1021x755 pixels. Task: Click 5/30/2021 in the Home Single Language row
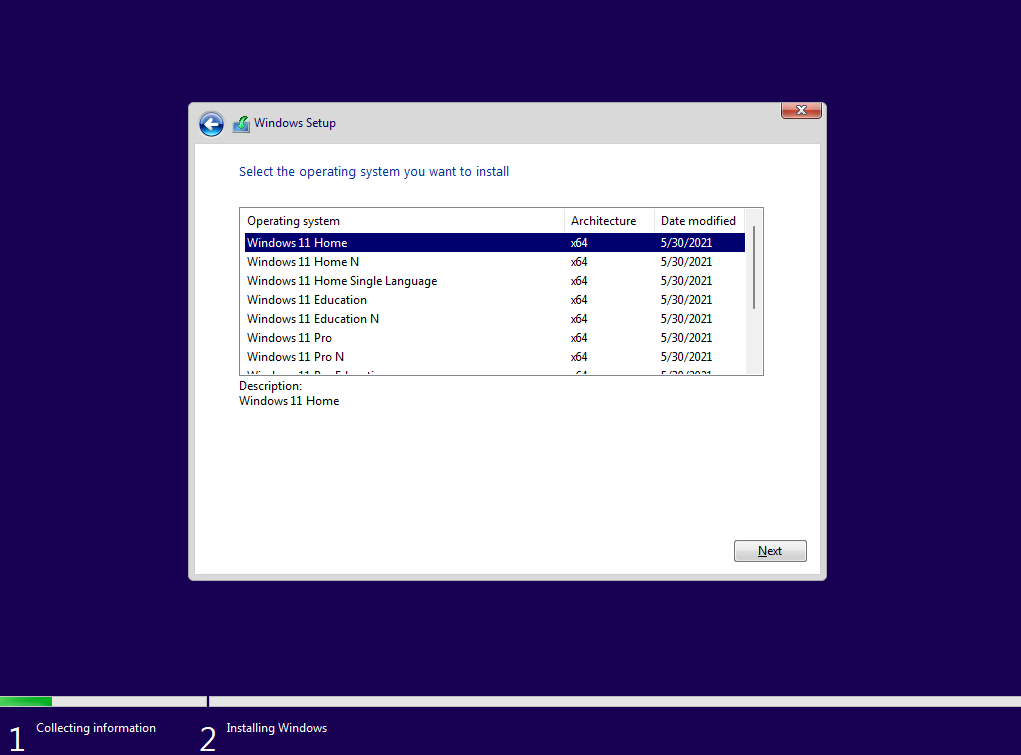[x=686, y=281]
